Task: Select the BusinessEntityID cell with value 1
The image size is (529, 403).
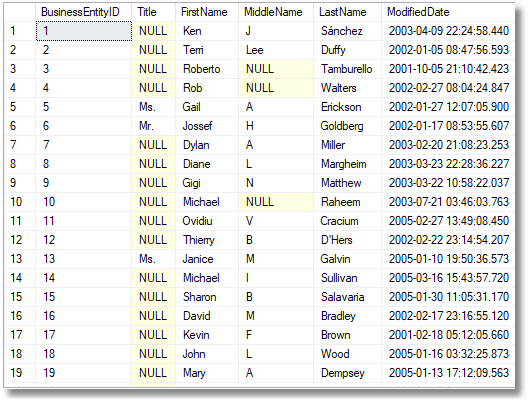Action: pyautogui.click(x=83, y=31)
